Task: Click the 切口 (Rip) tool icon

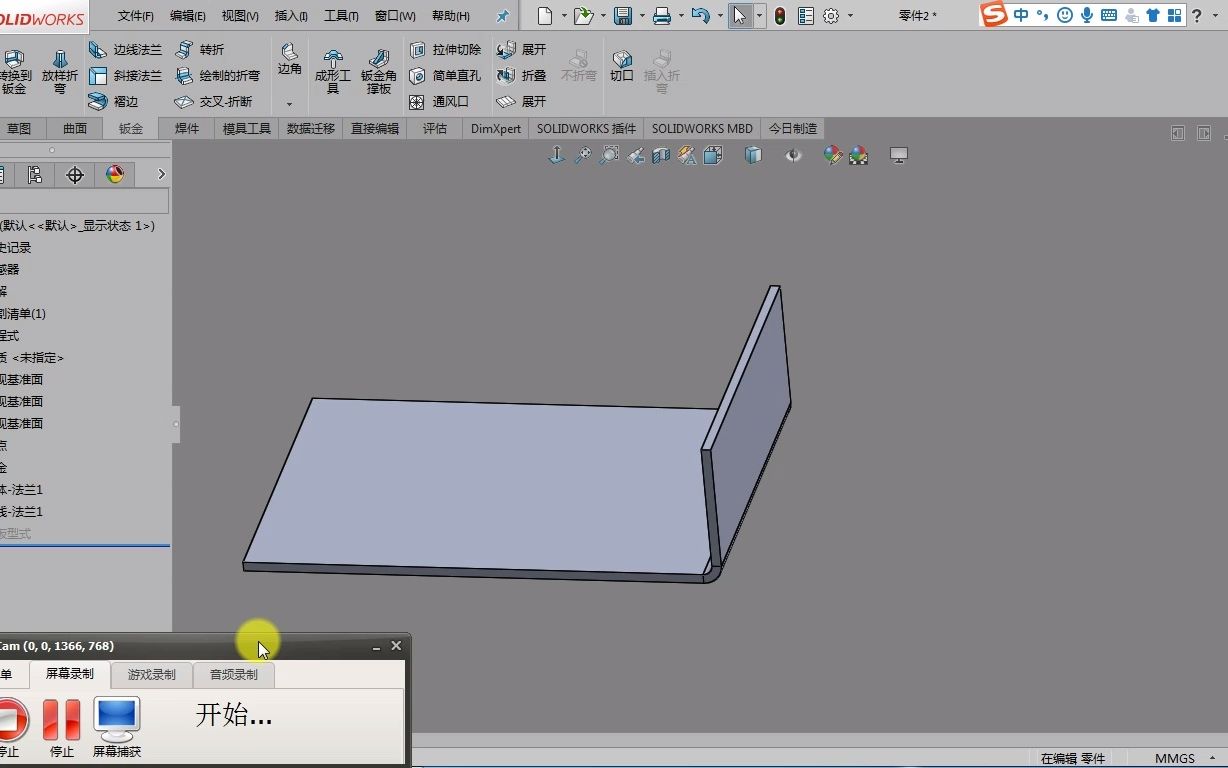Action: [621, 62]
